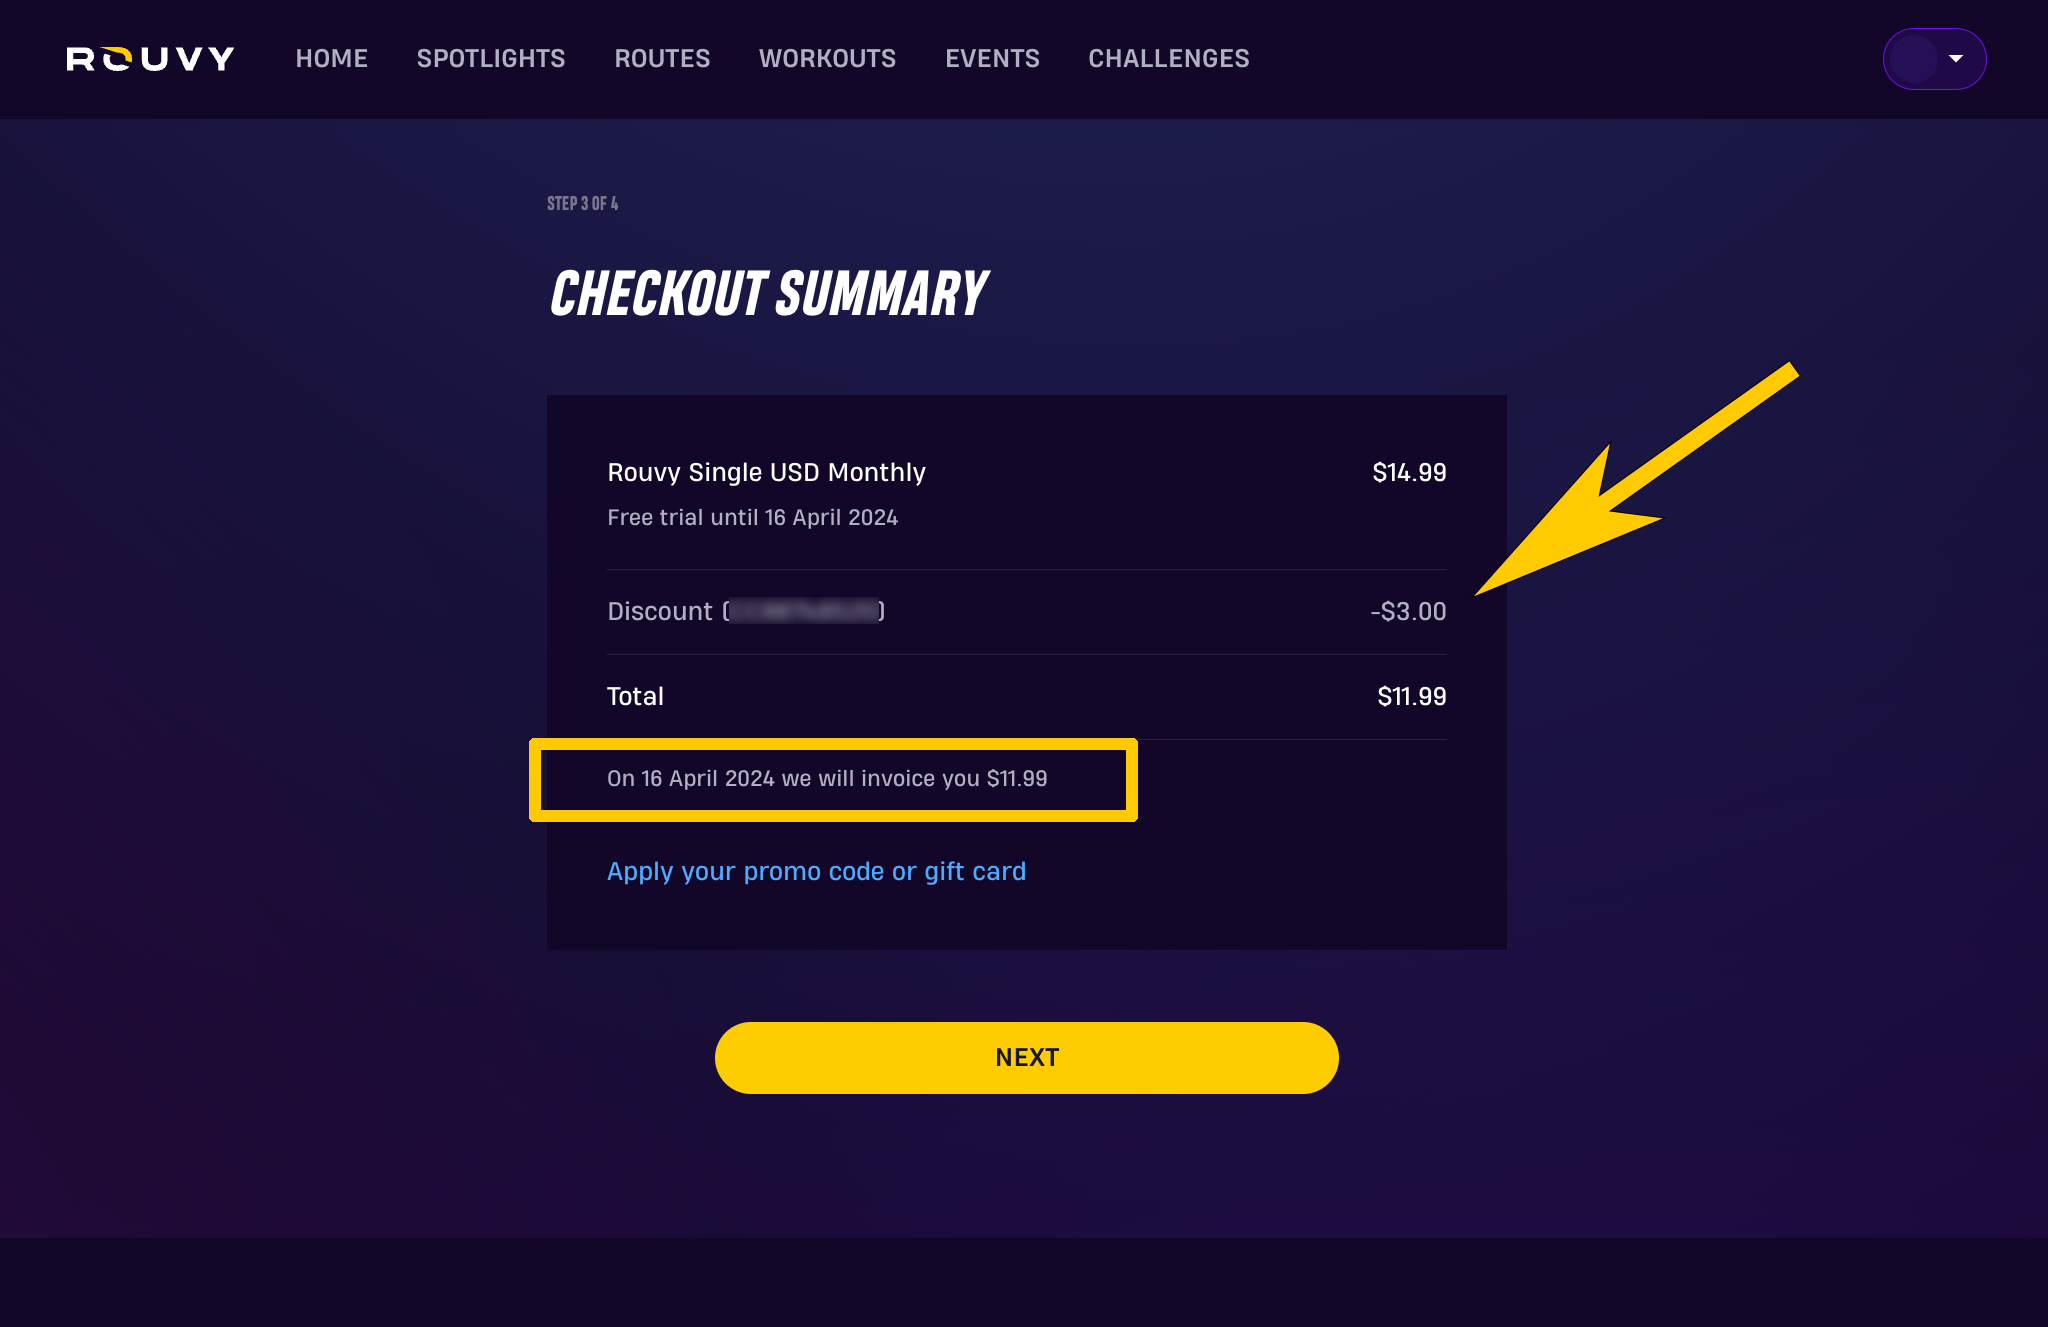Open the Spotlights section
2048x1327 pixels.
[491, 59]
